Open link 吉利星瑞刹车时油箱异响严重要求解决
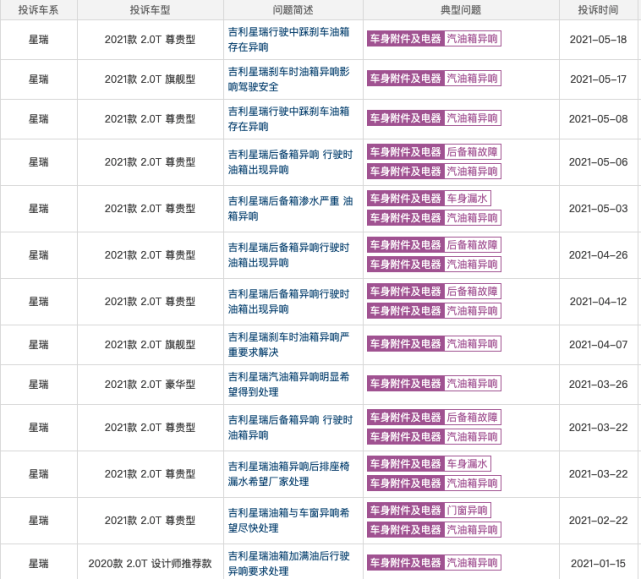The height and width of the screenshot is (579, 641). 289,344
